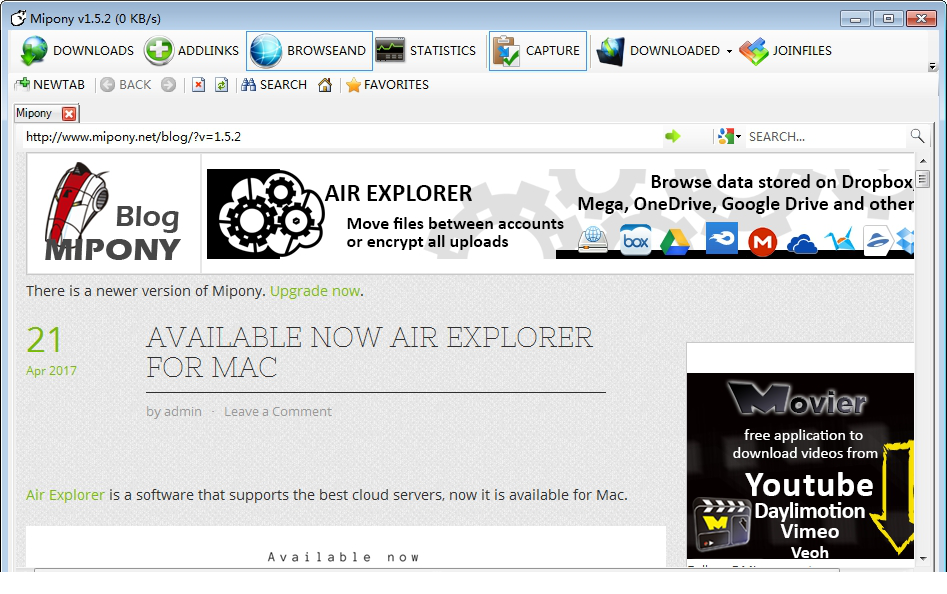This screenshot has height=594, width=947.
Task: Click the Google Drive icon in banner
Action: 675,241
